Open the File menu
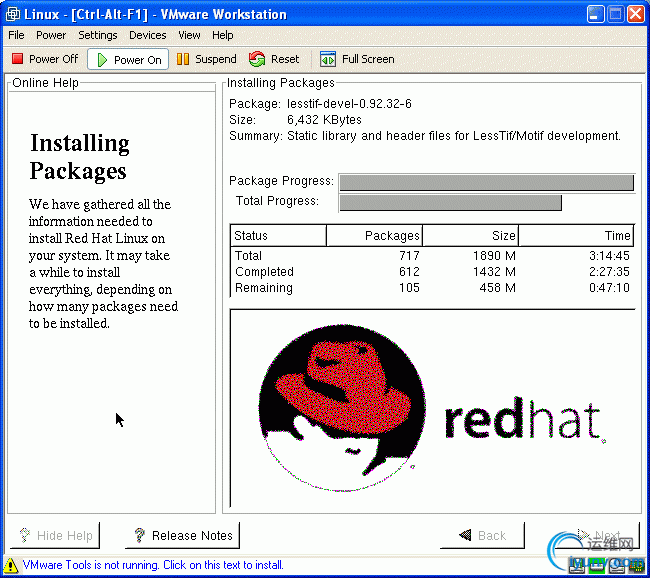The image size is (650, 578). pyautogui.click(x=16, y=35)
